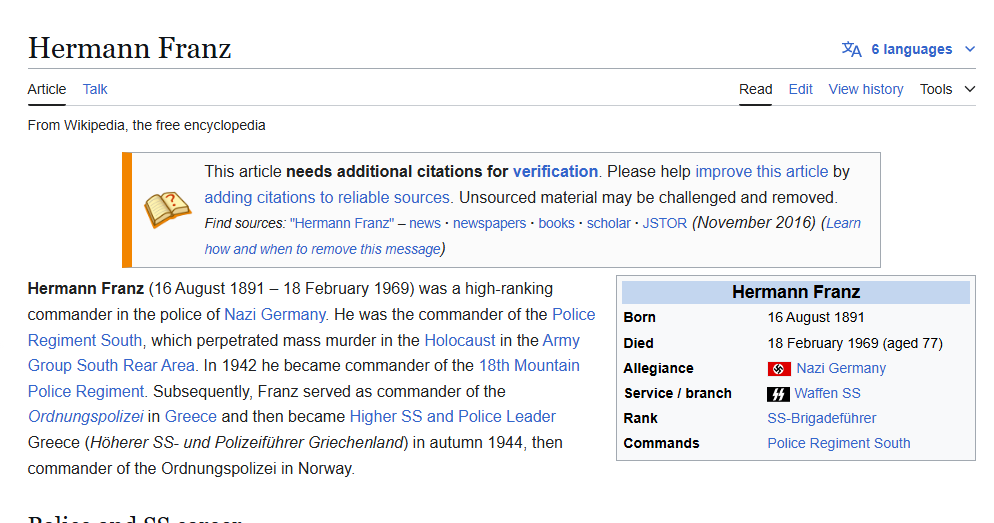
Task: Open the View history tab
Action: 866,89
